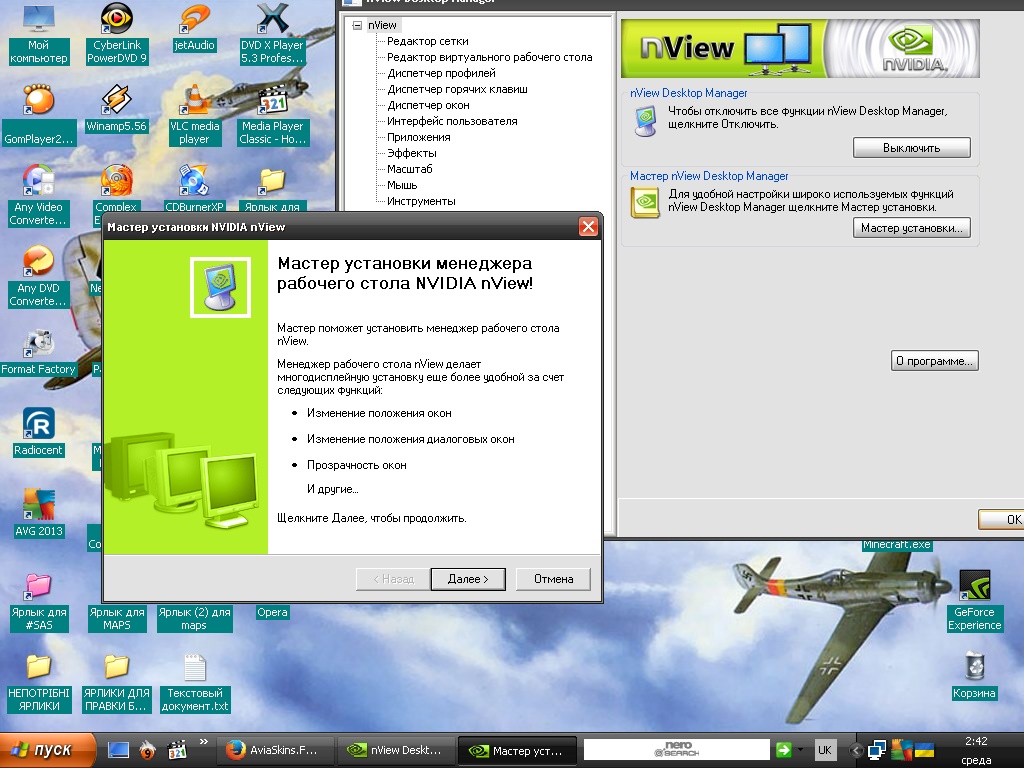The image size is (1024, 768).
Task: Launch AVG 2013 from the desktop
Action: [39, 513]
